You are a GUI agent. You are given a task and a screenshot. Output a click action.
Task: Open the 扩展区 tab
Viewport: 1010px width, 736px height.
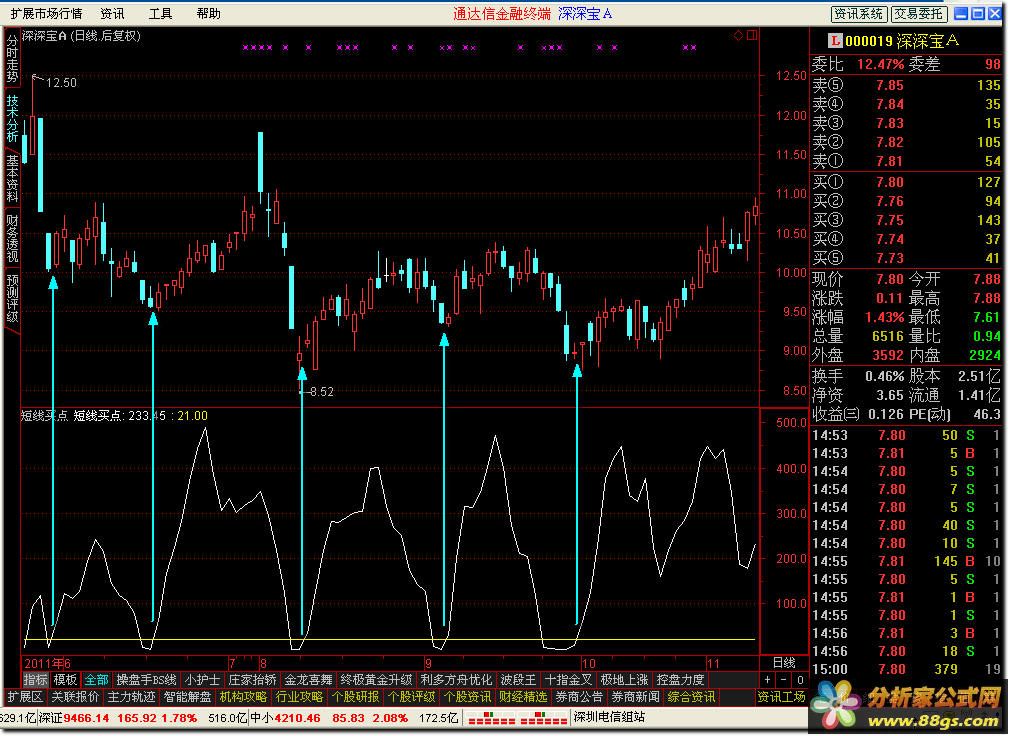(x=24, y=697)
